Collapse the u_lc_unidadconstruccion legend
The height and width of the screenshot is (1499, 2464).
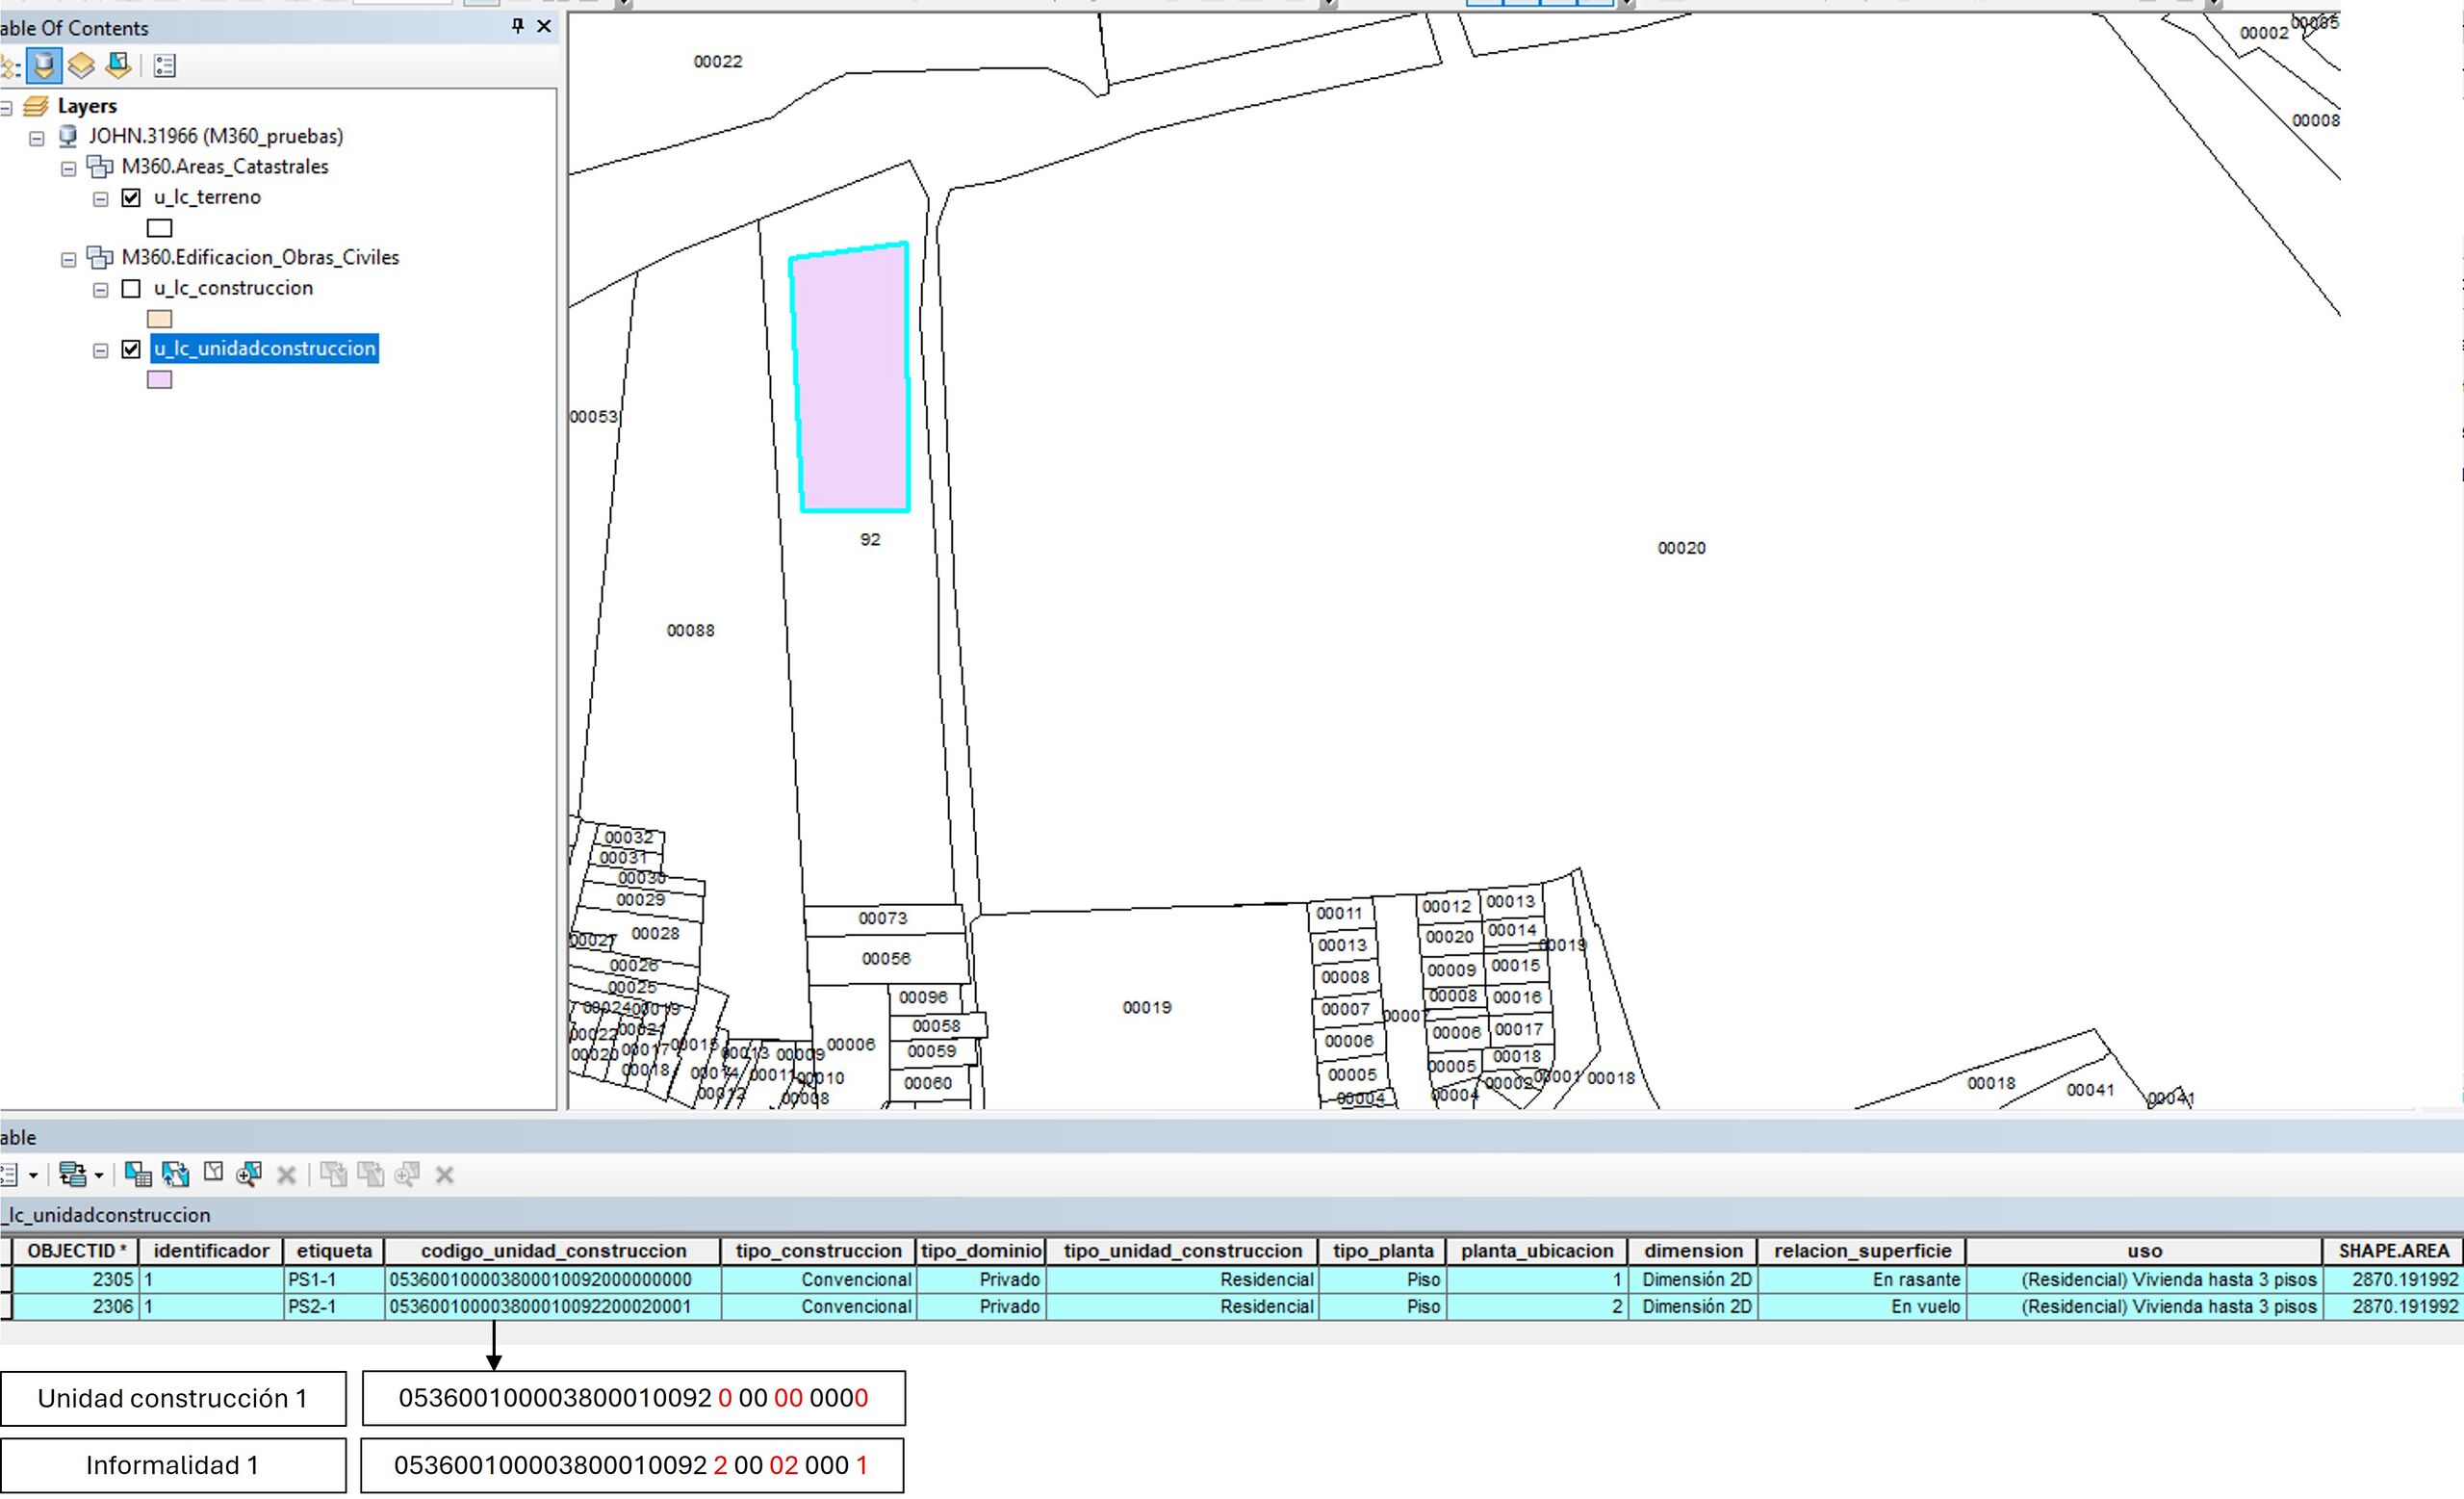[100, 351]
